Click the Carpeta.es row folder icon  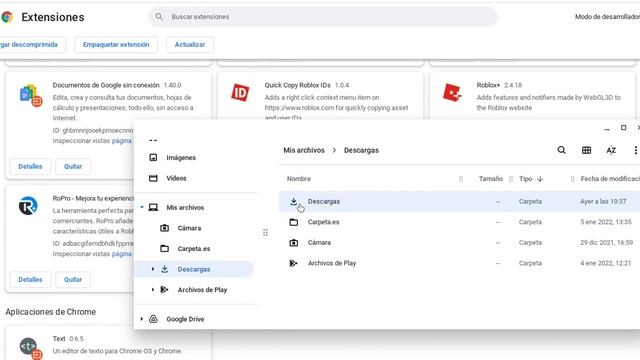(293, 222)
